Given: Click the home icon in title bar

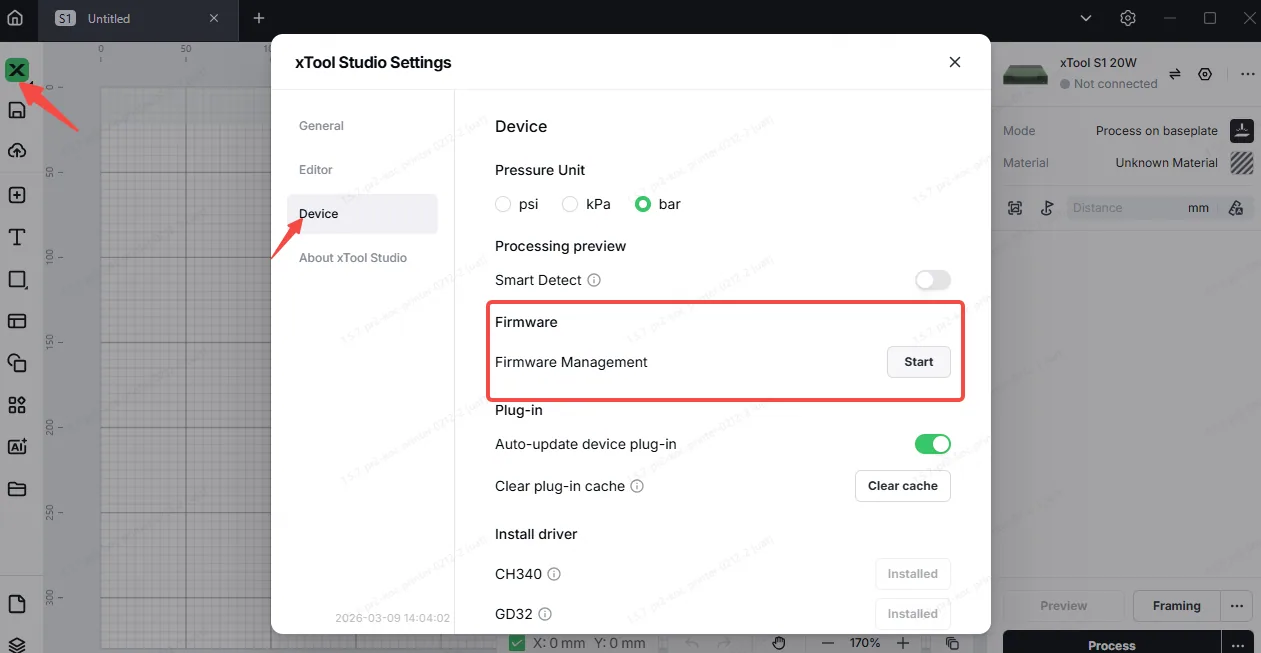Looking at the screenshot, I should point(15,18).
